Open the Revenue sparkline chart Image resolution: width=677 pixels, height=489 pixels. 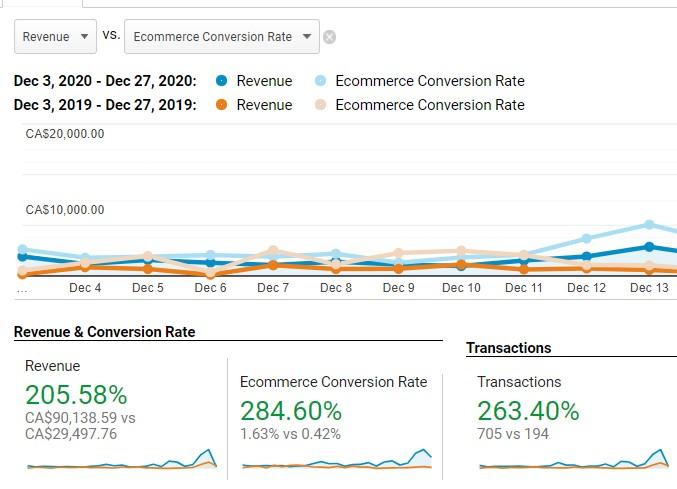(121, 461)
